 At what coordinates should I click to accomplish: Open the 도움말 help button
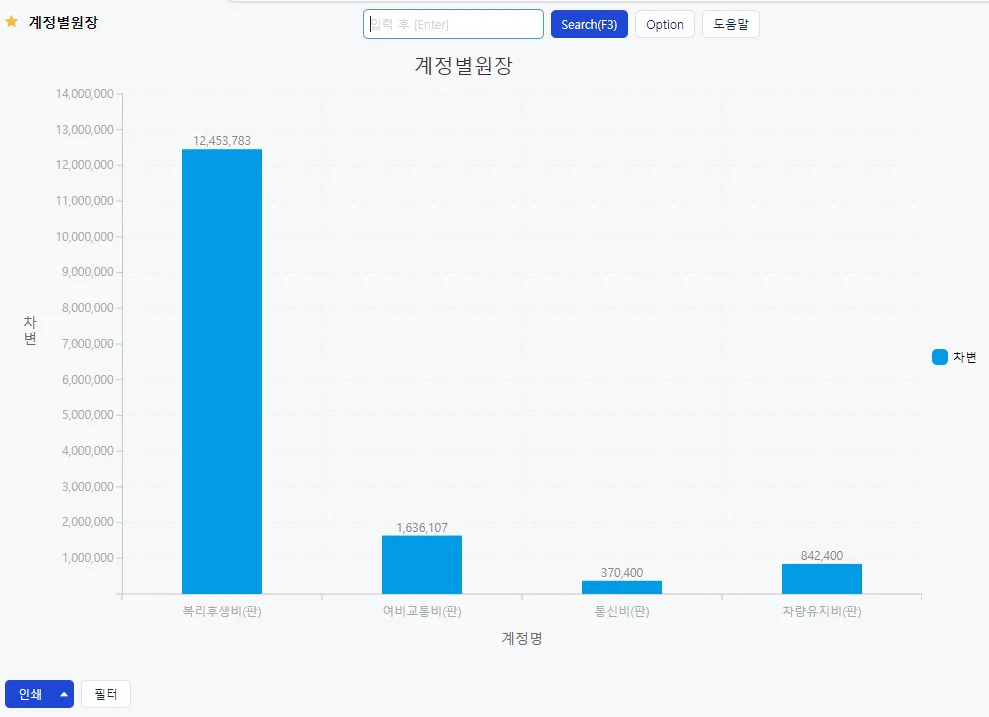(731, 25)
